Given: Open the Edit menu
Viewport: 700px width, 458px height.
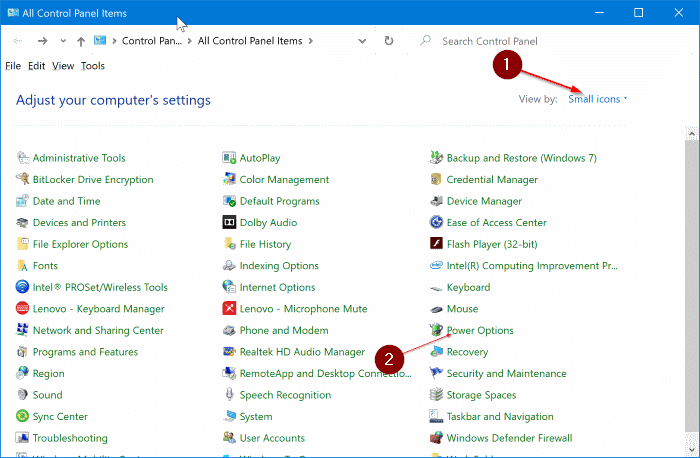Looking at the screenshot, I should point(36,66).
